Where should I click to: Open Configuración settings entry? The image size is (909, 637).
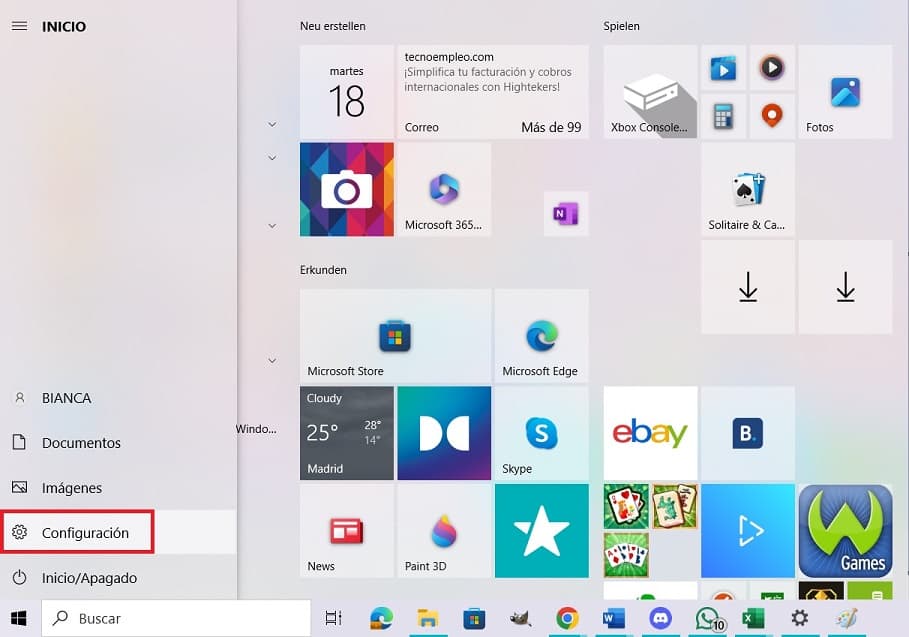[x=118, y=532]
